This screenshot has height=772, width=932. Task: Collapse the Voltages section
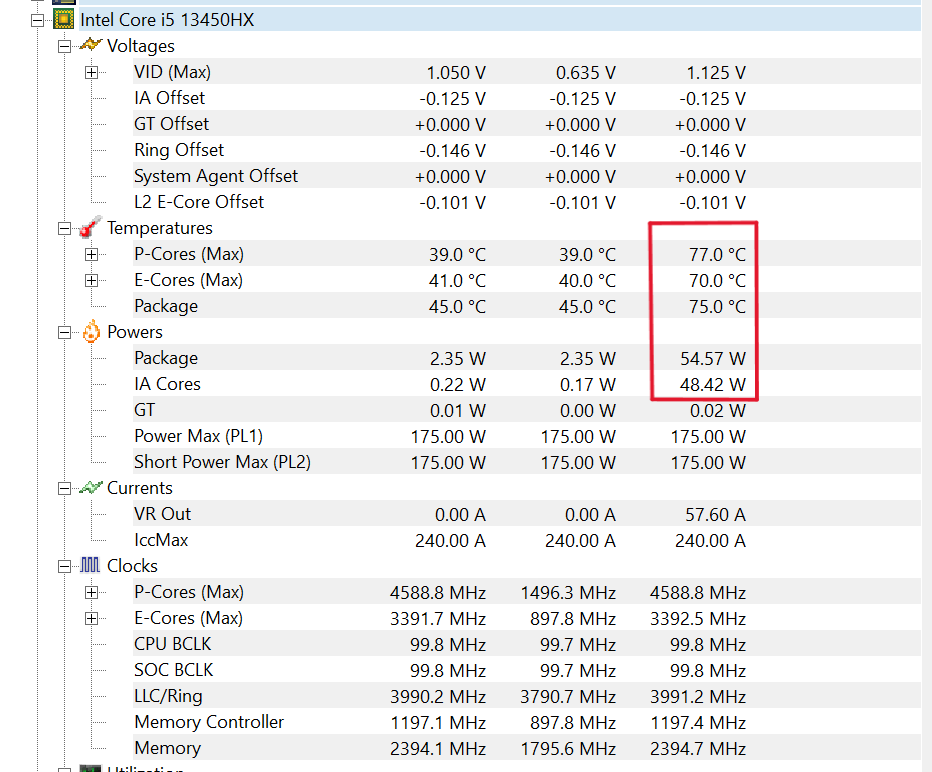[x=64, y=46]
